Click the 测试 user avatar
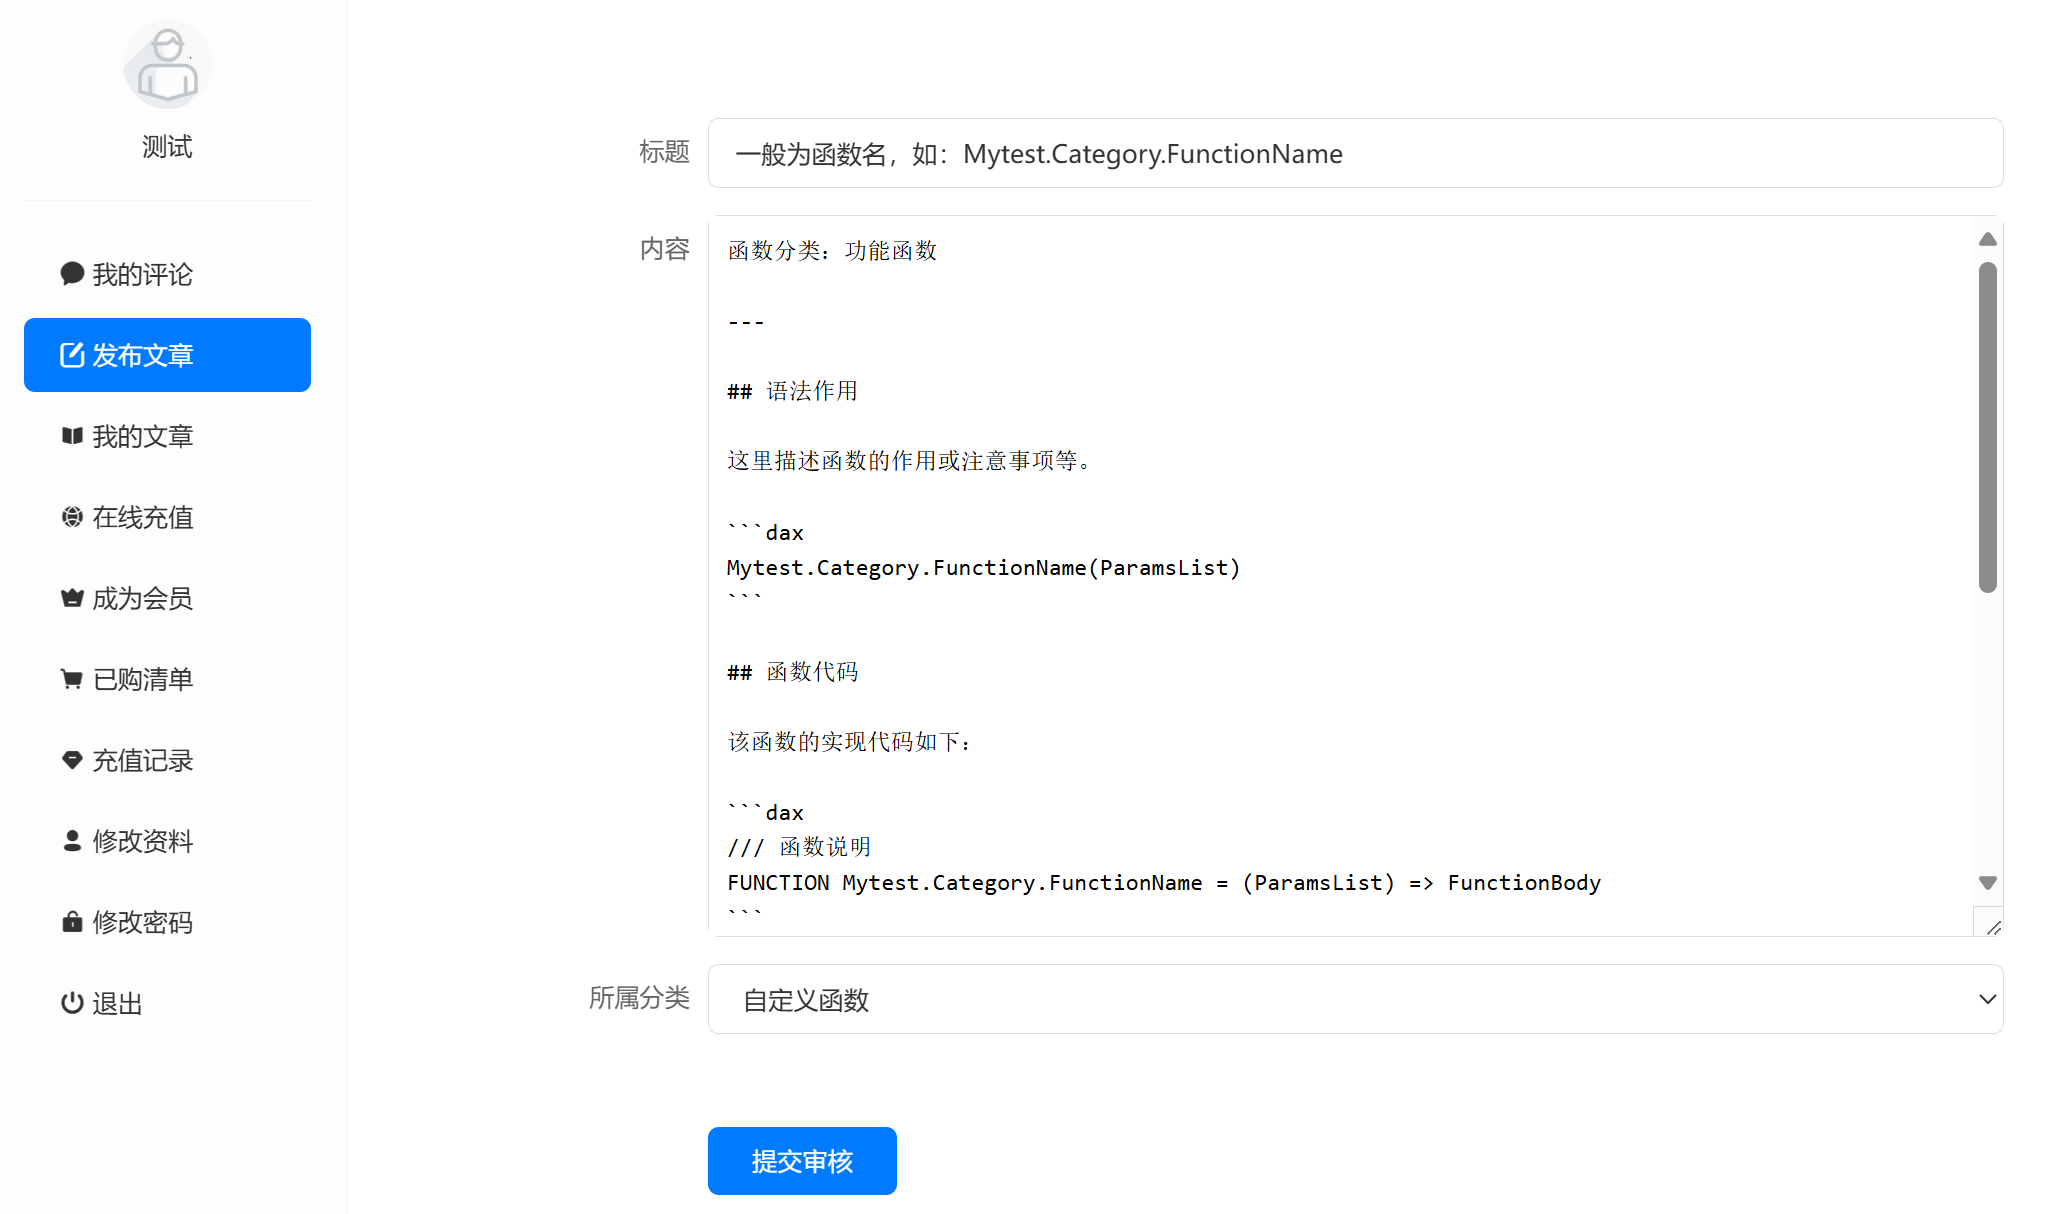The image size is (2045, 1214). (x=167, y=65)
